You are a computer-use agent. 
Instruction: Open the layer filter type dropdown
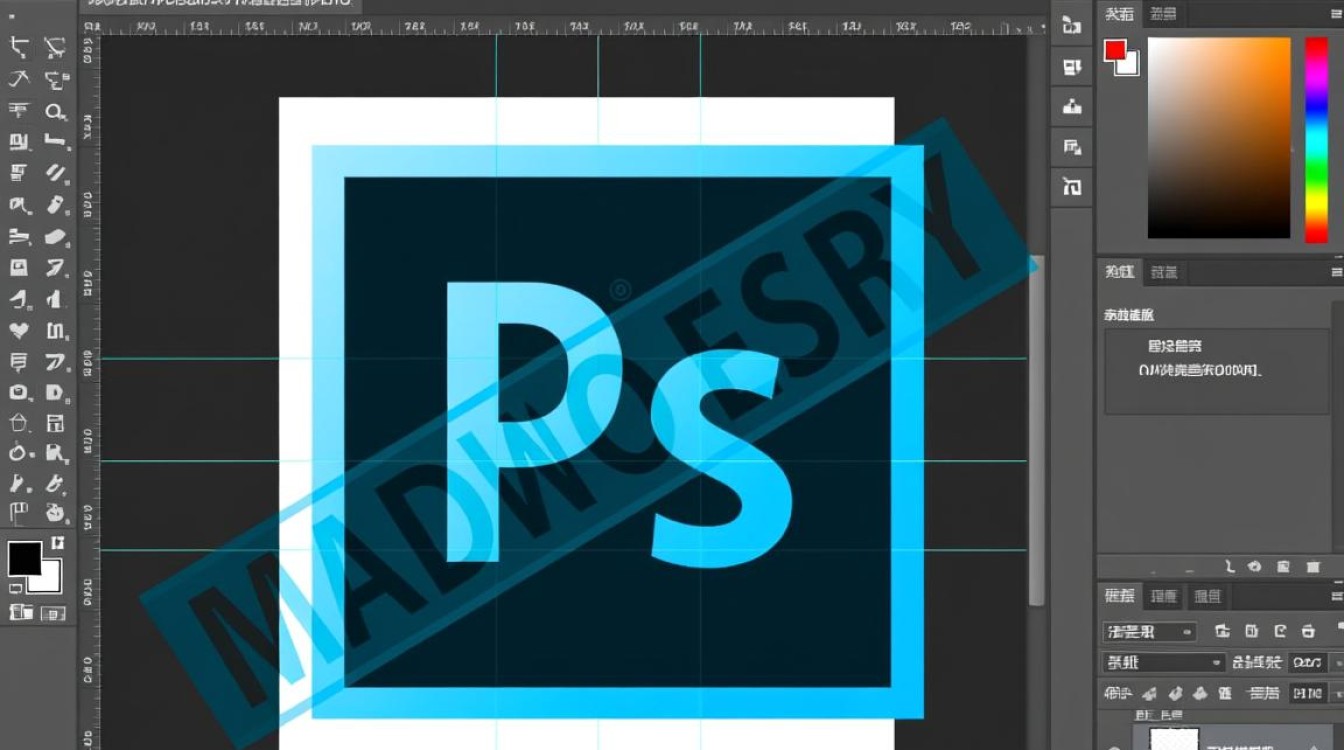click(1150, 632)
